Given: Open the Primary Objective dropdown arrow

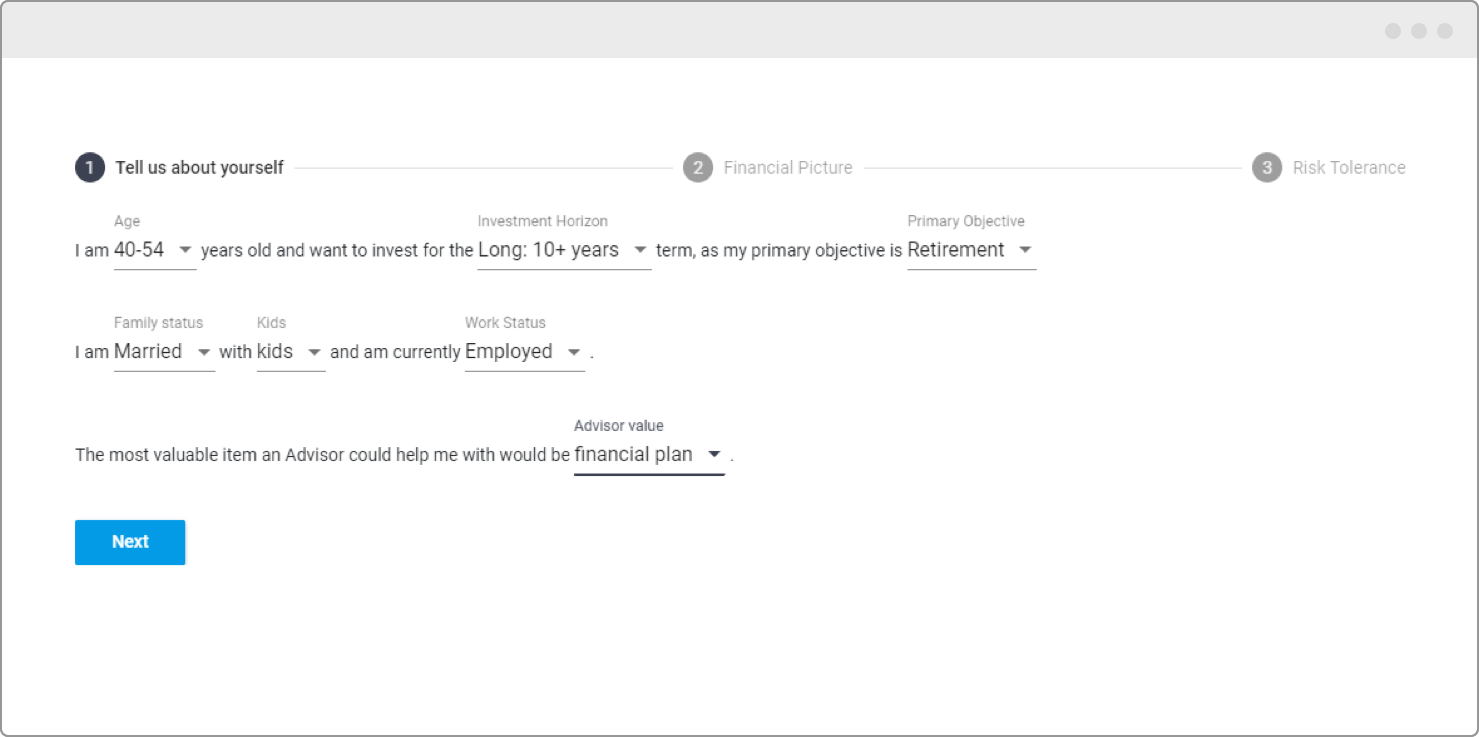Looking at the screenshot, I should coord(1025,251).
